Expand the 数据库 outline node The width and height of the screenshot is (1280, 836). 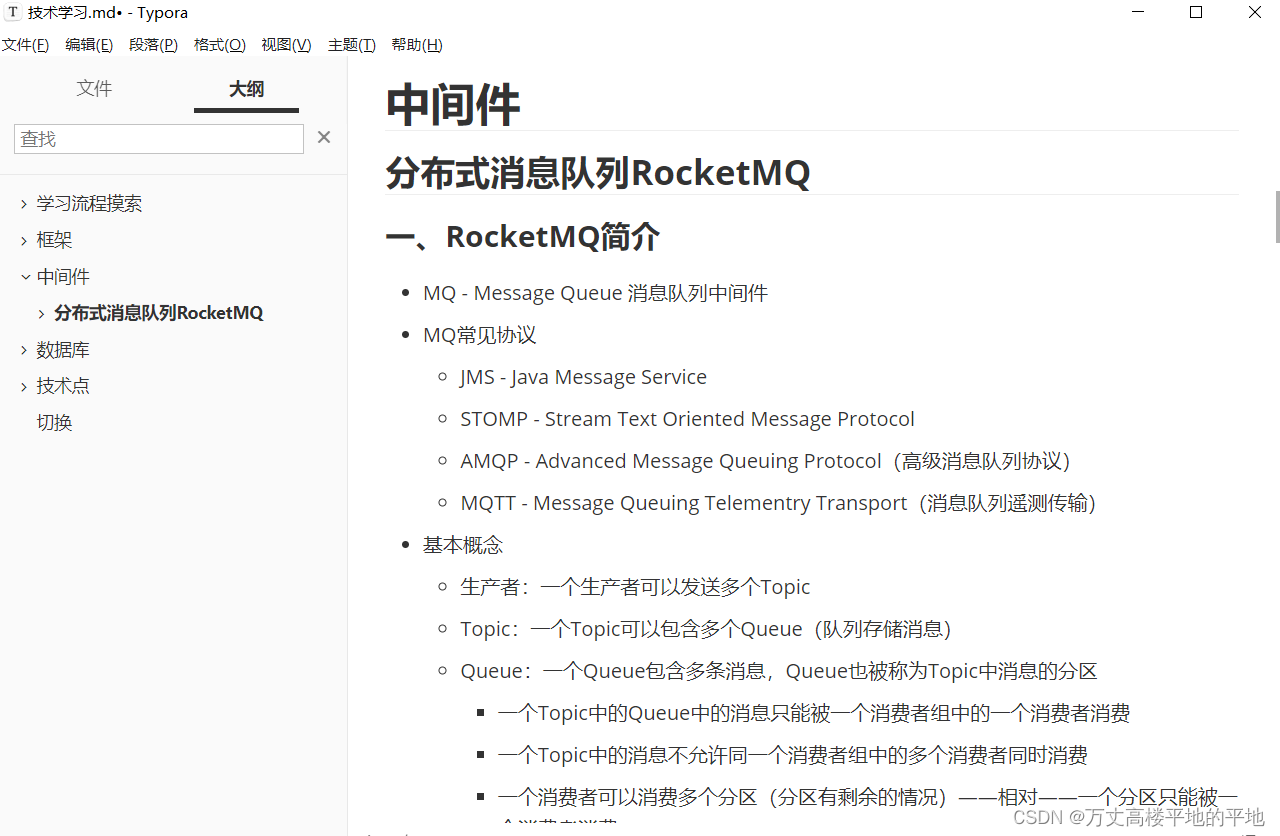[x=24, y=350]
